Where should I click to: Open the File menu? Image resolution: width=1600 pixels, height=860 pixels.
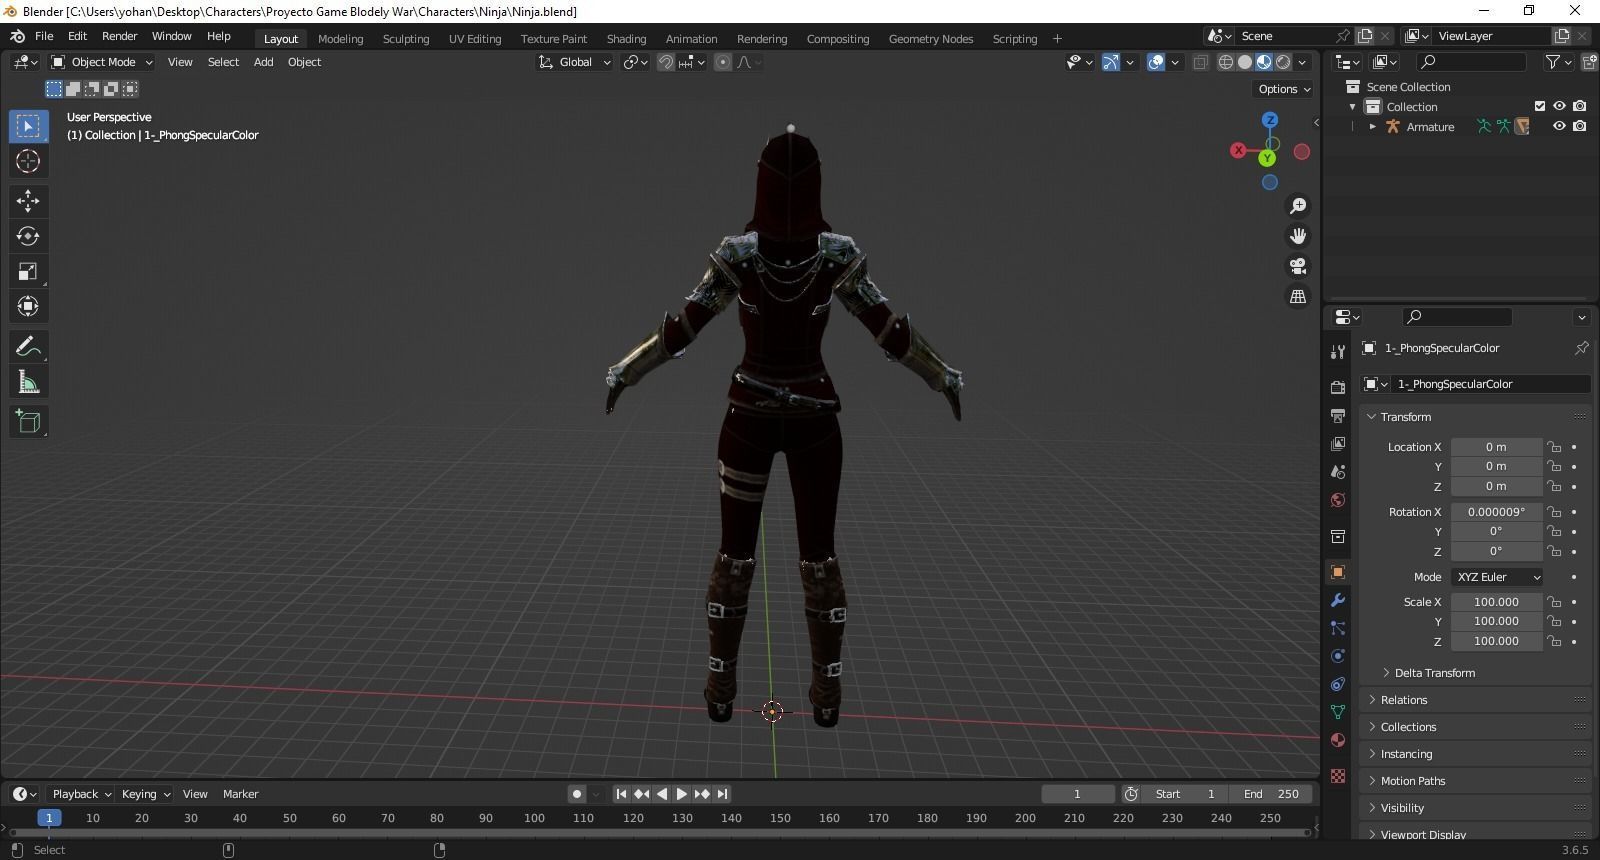click(44, 36)
